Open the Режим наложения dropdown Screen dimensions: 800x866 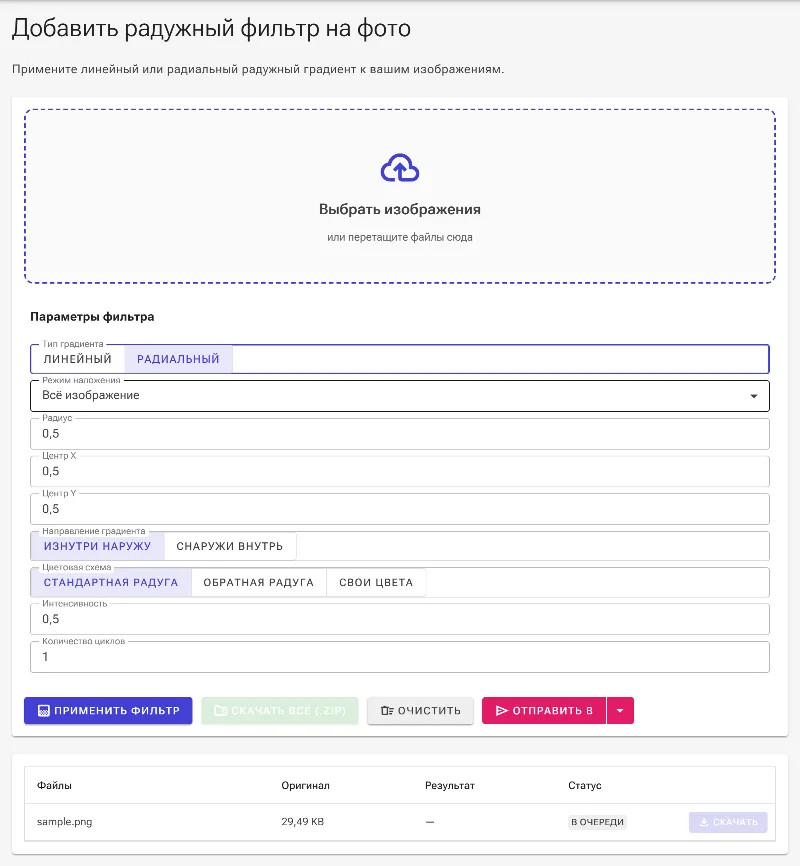[x=400, y=395]
